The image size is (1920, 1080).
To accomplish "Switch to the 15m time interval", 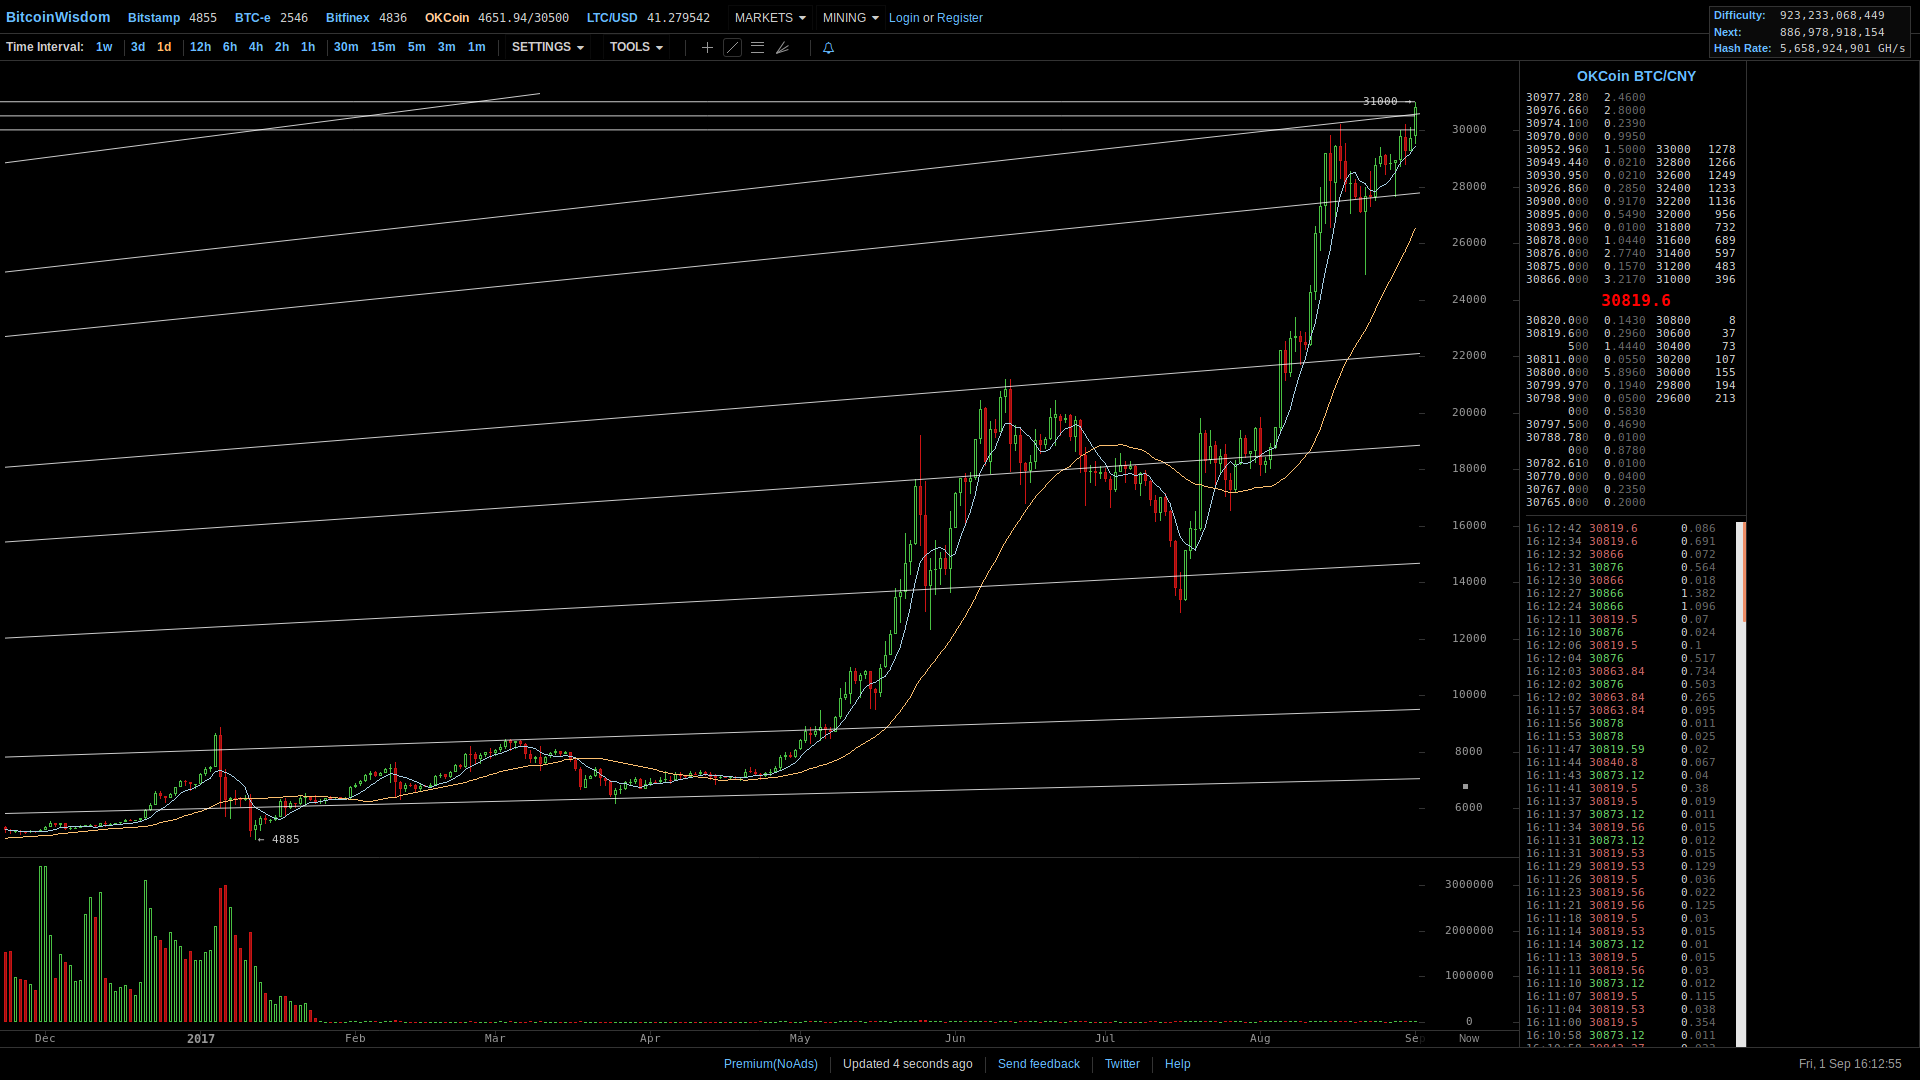I will [383, 47].
